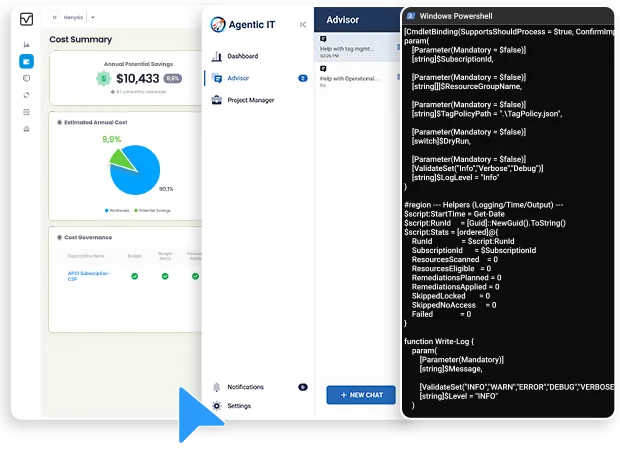This screenshot has height=450, width=620.
Task: Select the highlighted wallet cost icon
Action: 26,61
